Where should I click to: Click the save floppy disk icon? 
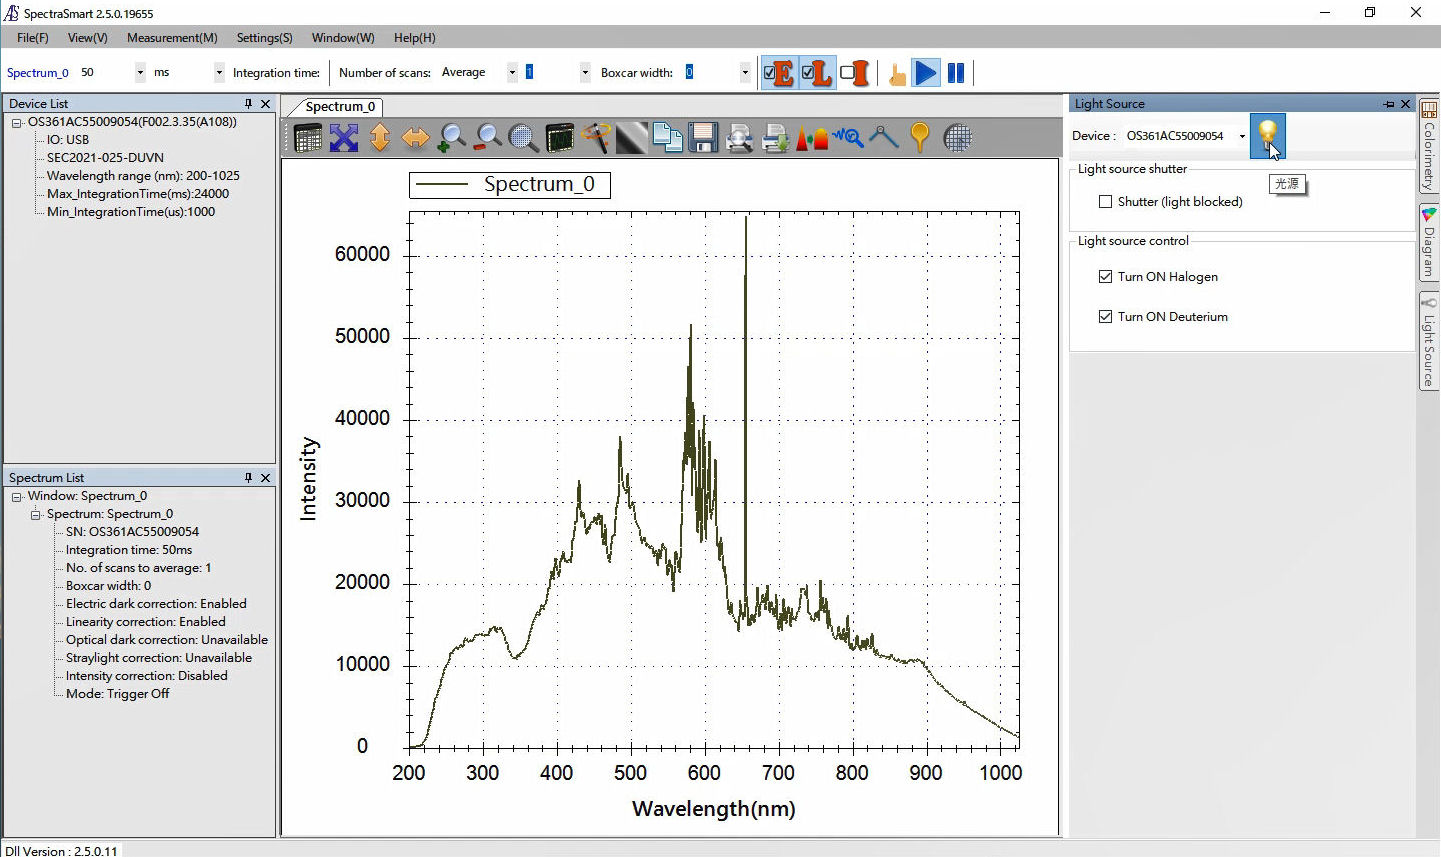click(703, 138)
